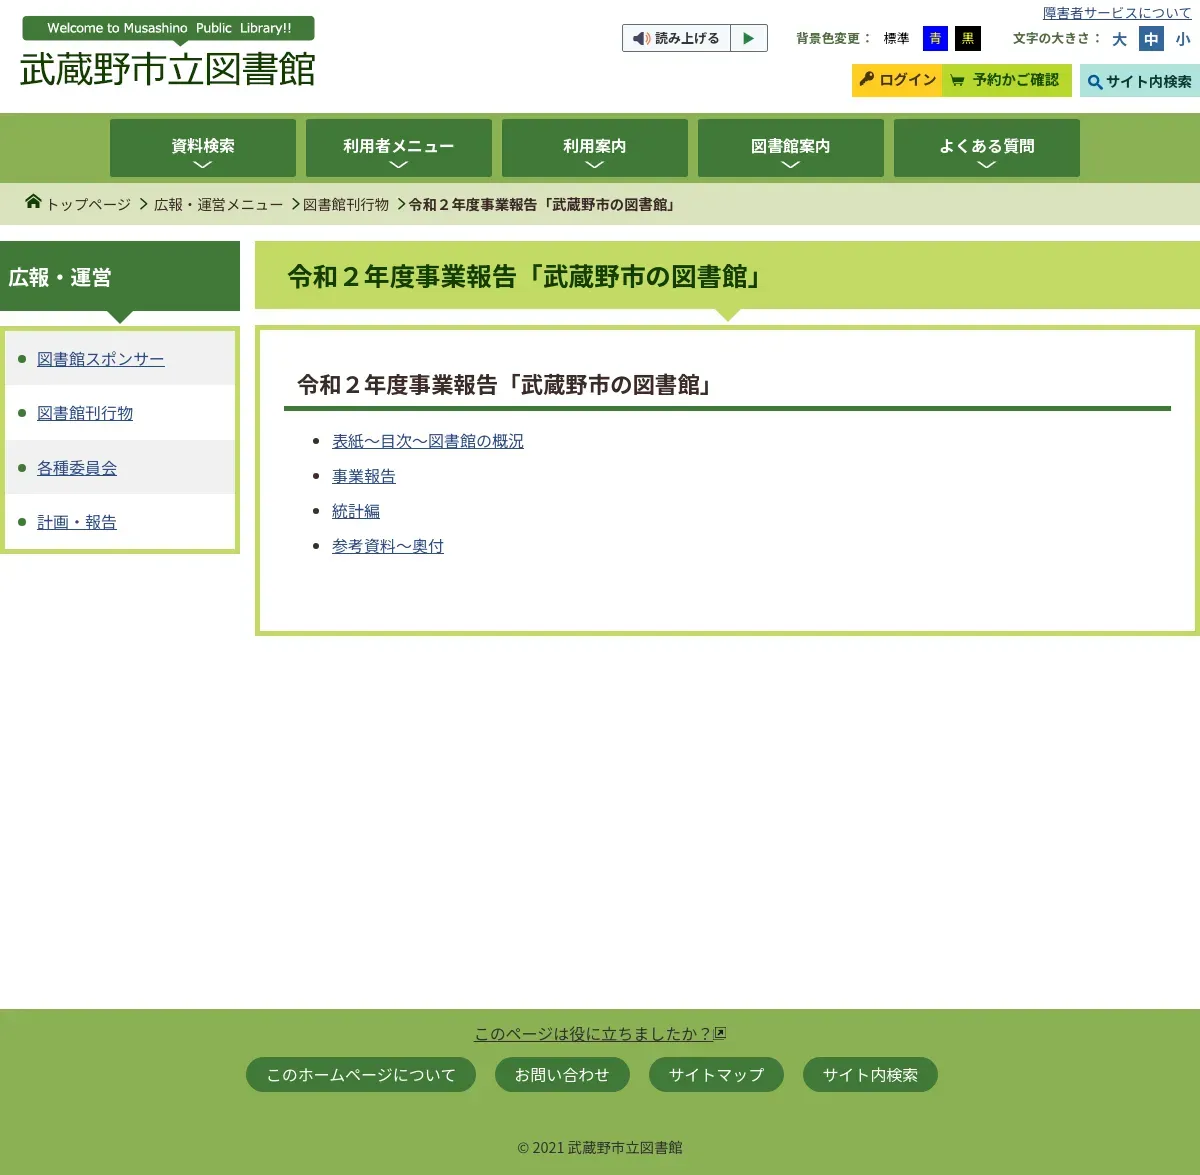
Task: Click the speaker icon on the read-aloud button
Action: tap(641, 39)
